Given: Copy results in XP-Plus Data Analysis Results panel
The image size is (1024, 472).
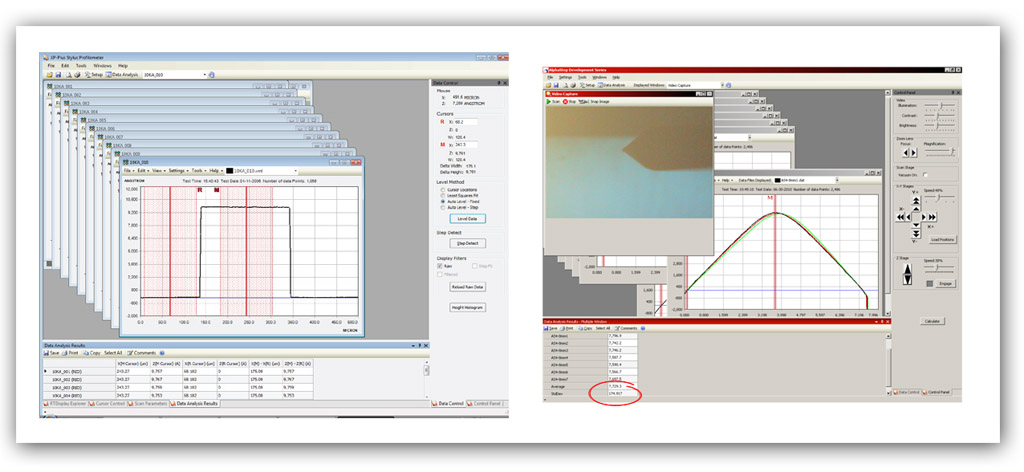Looking at the screenshot, I should click(x=92, y=353).
